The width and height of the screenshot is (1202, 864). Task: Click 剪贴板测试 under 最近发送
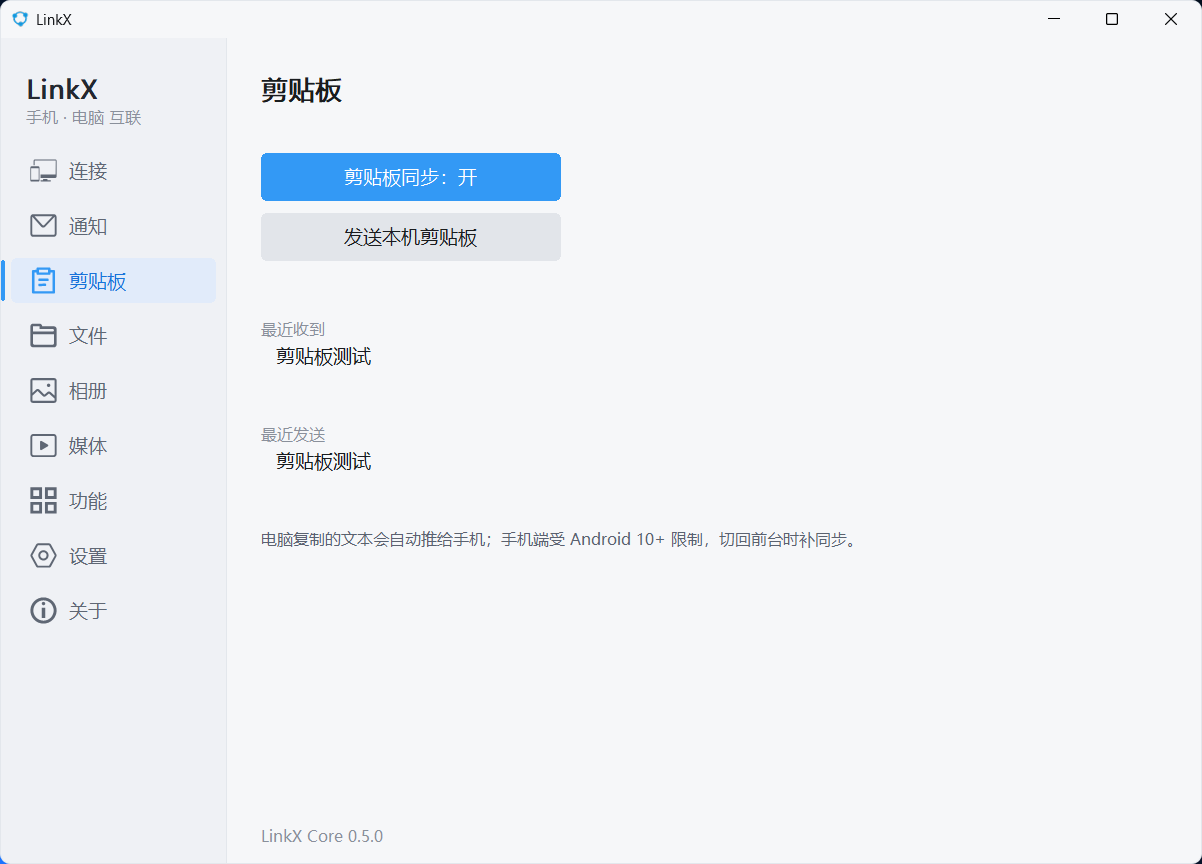coord(324,461)
